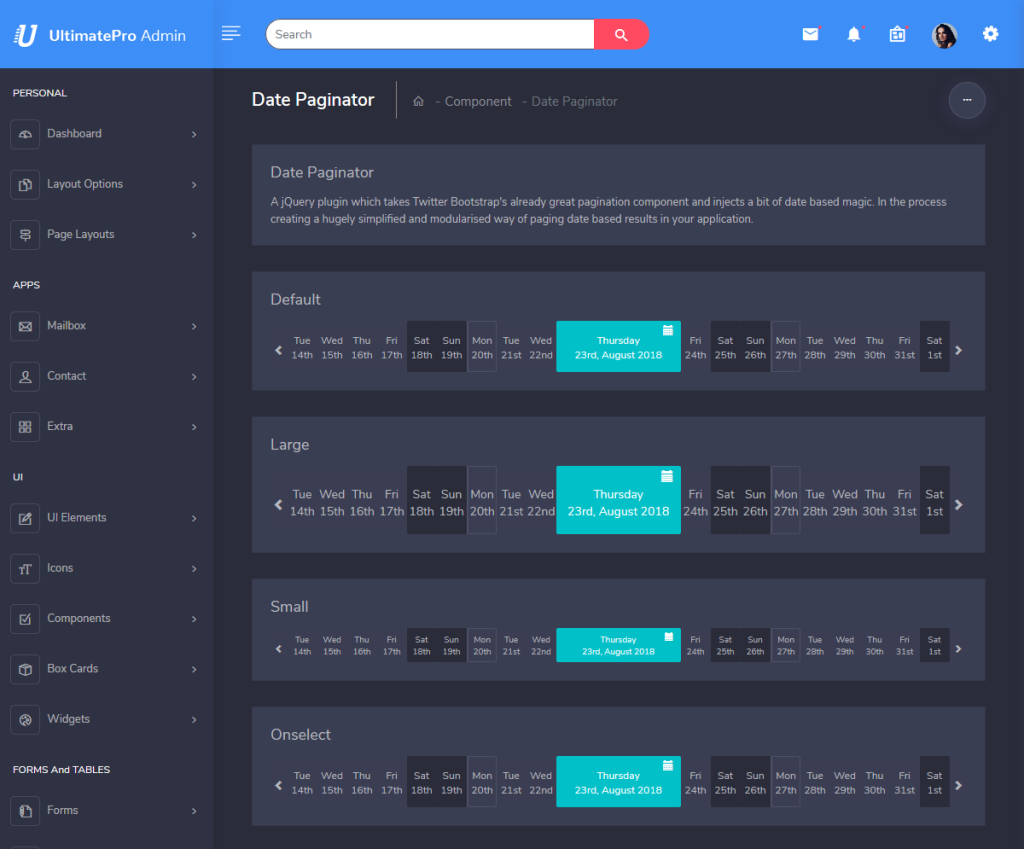Image resolution: width=1024 pixels, height=849 pixels.
Task: Click inside the Search field
Action: click(x=430, y=35)
